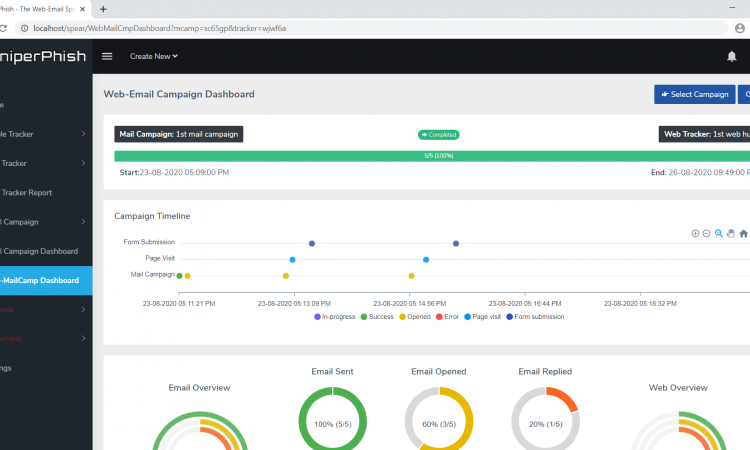Open the 'ngs' settings sidebar item

[6, 368]
